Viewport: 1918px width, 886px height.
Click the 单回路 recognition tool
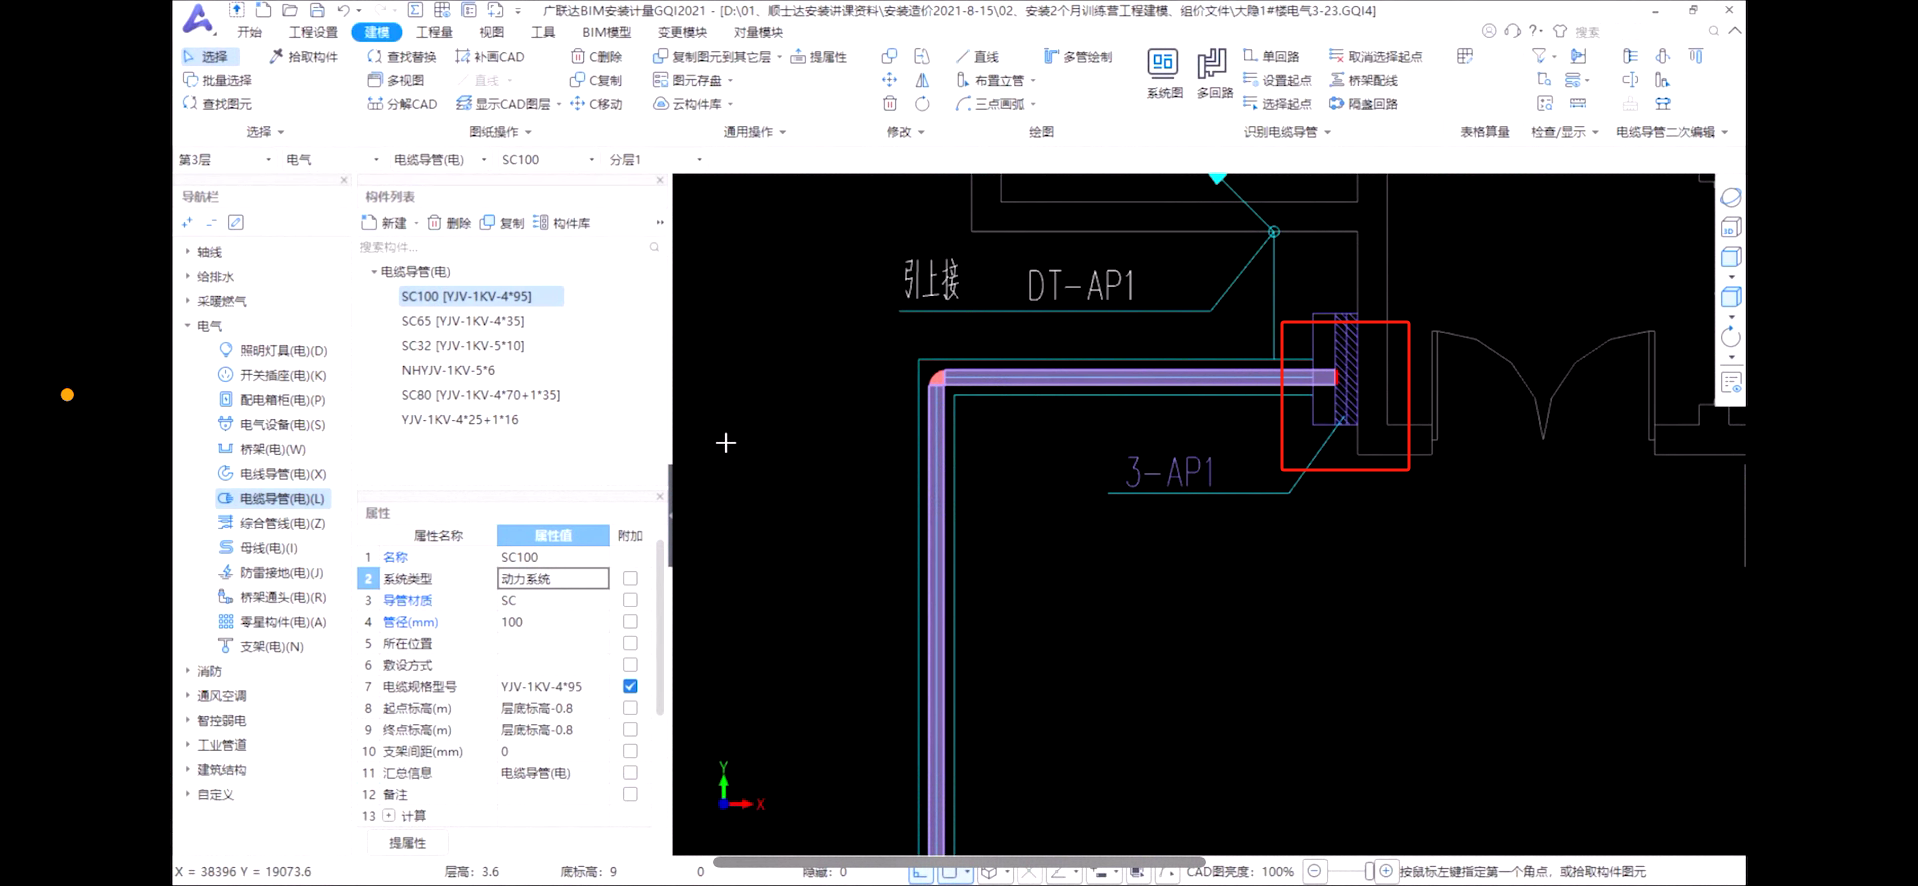[x=1271, y=57]
